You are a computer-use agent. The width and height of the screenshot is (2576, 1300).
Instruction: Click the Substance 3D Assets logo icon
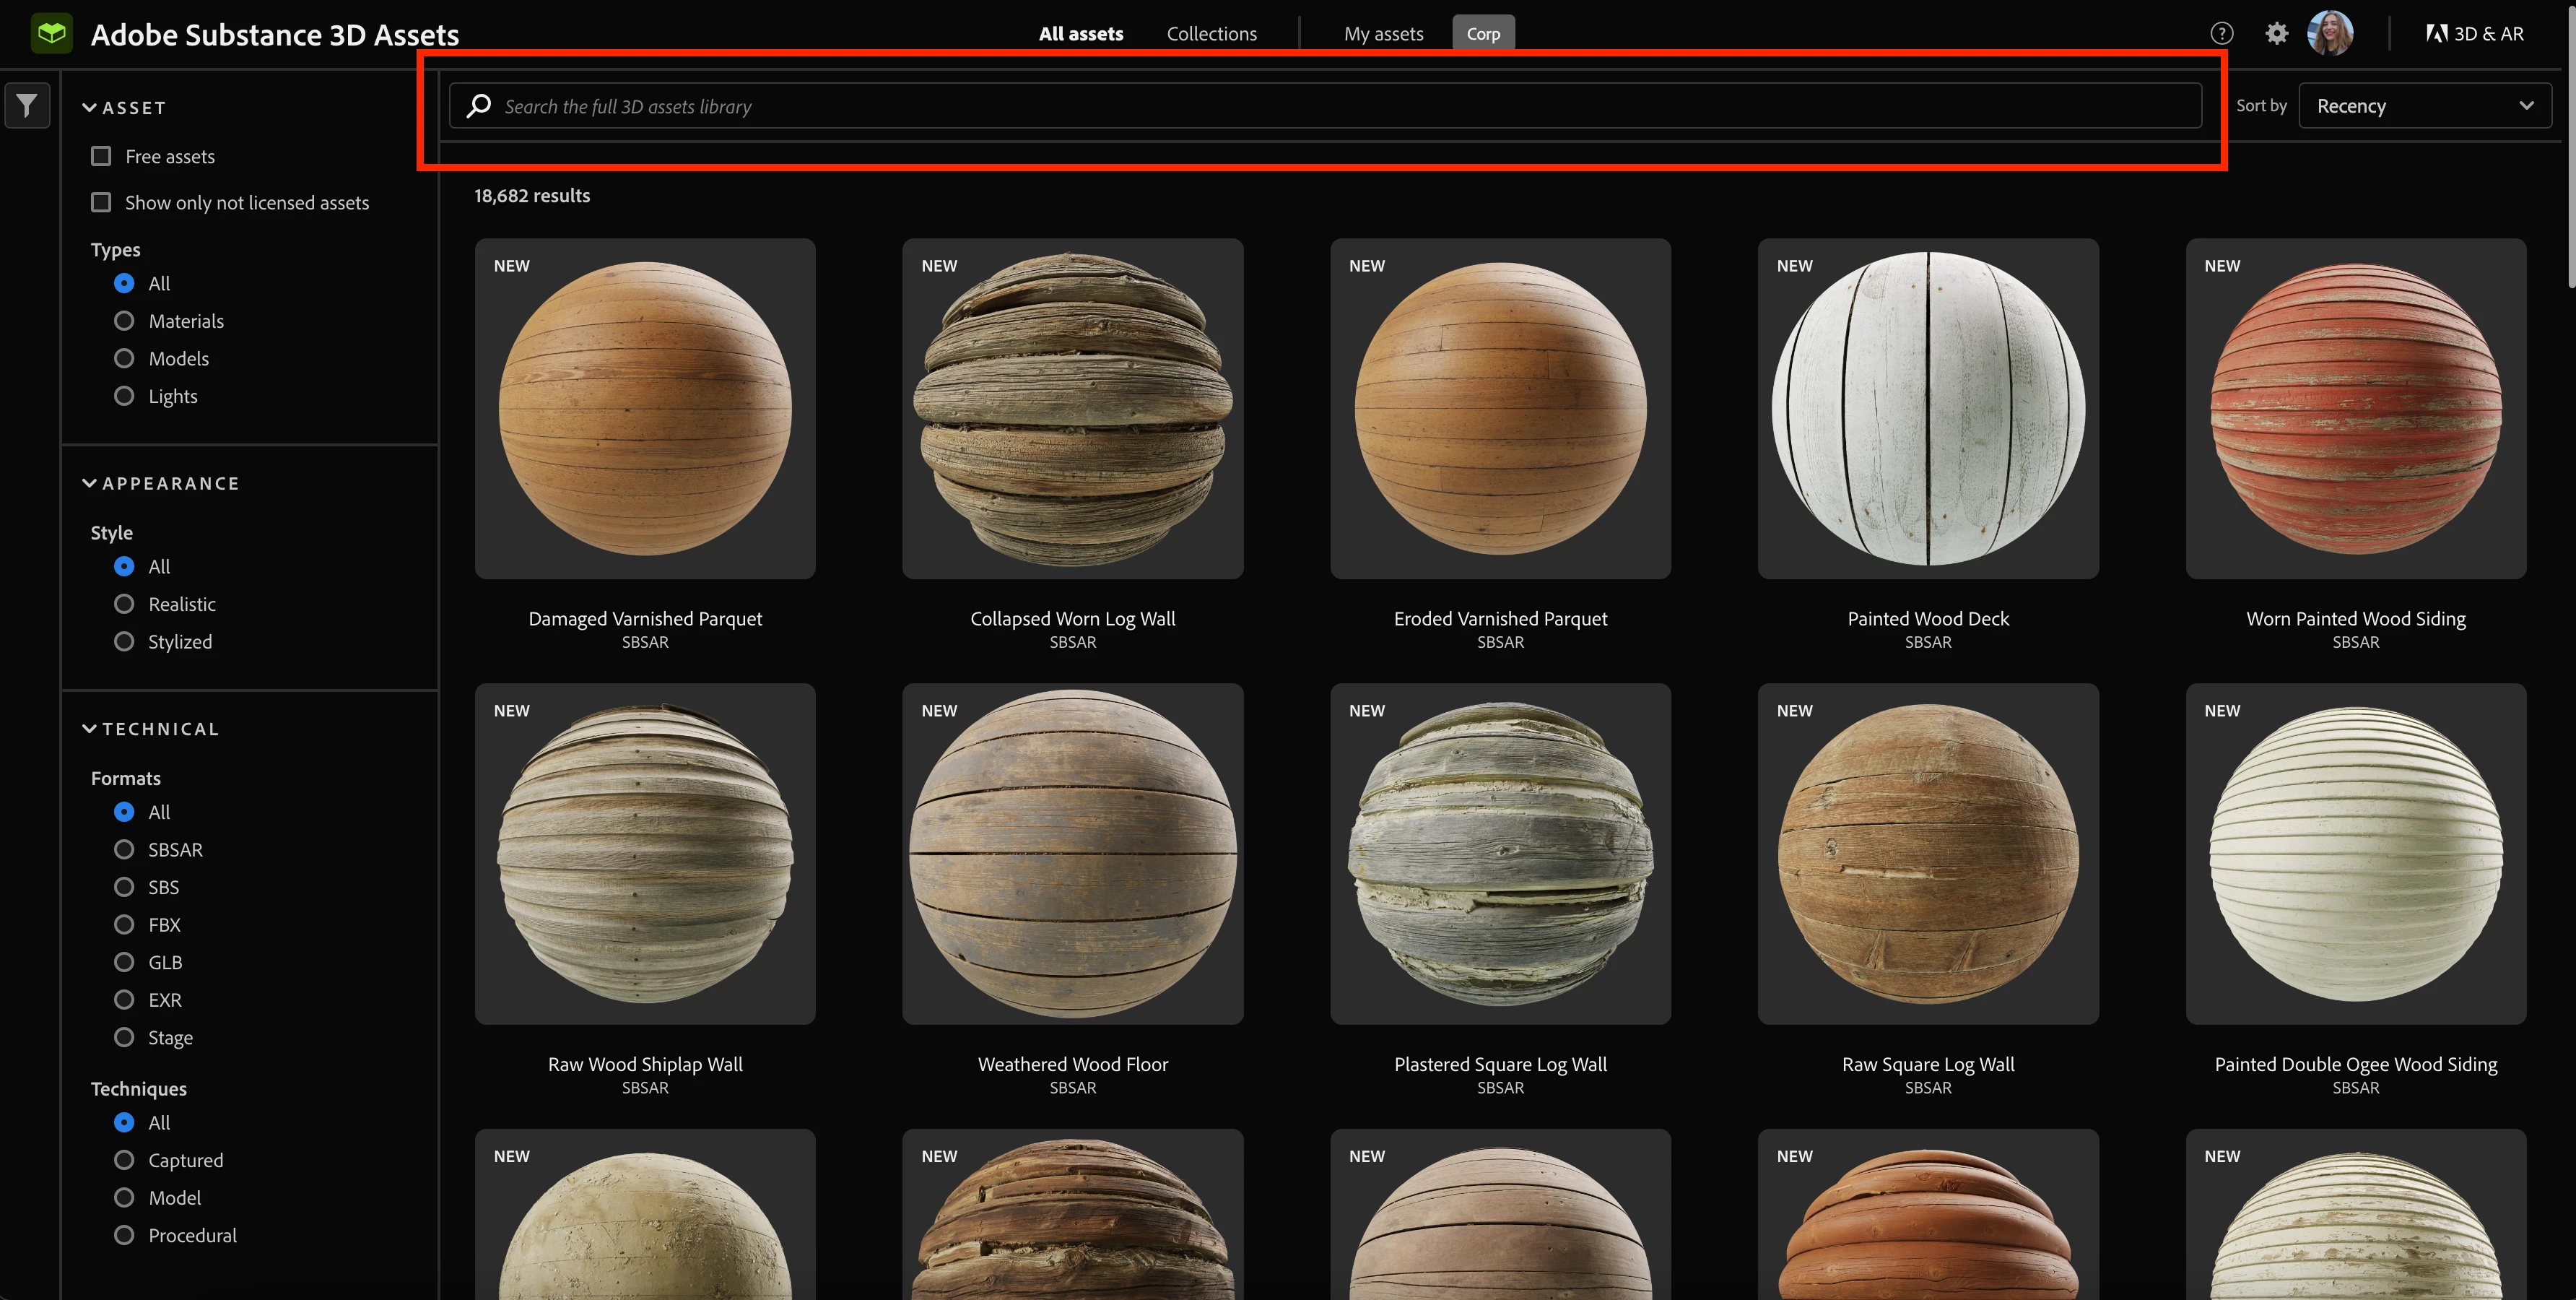pos(51,33)
